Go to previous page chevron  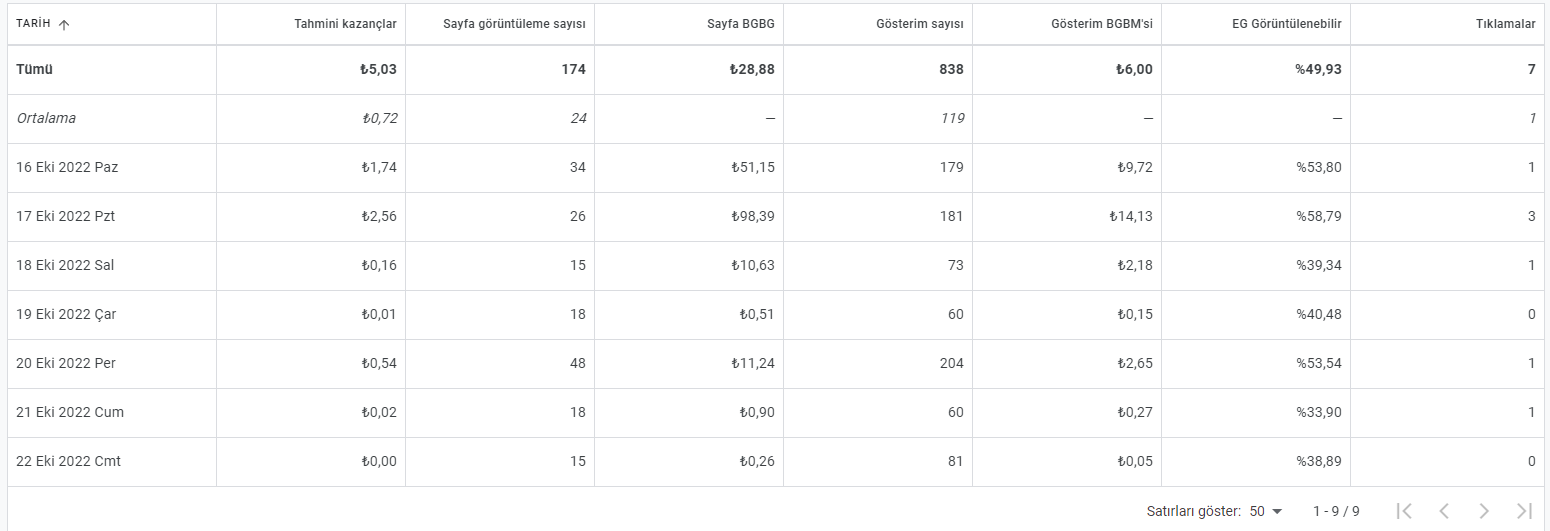coord(1444,511)
